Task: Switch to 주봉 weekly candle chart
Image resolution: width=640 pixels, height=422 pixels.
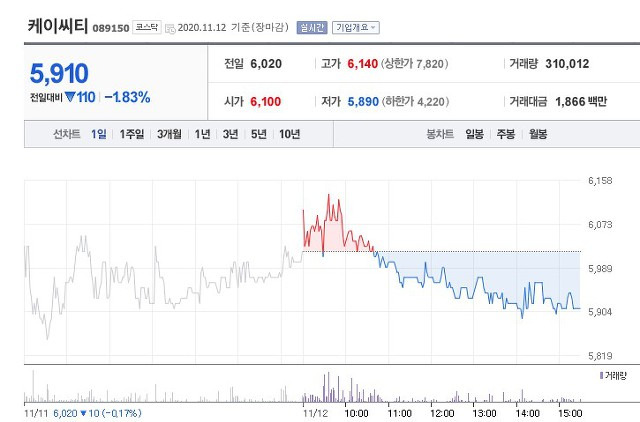Action: [506, 134]
